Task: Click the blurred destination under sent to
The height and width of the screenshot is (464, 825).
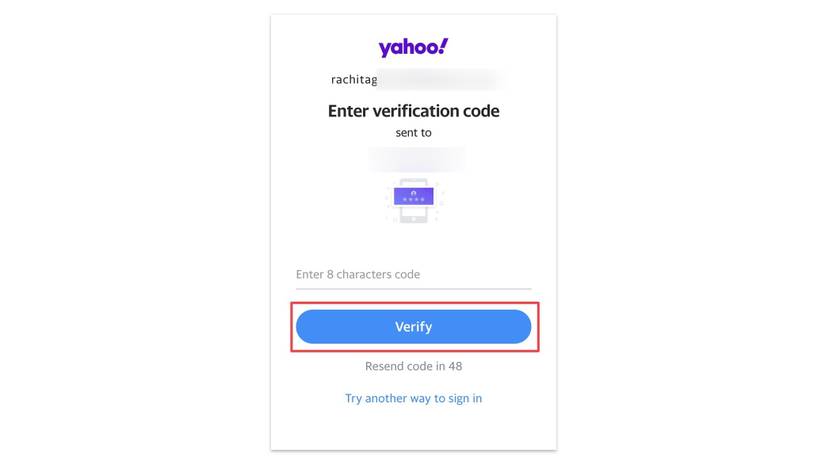Action: coord(416,157)
